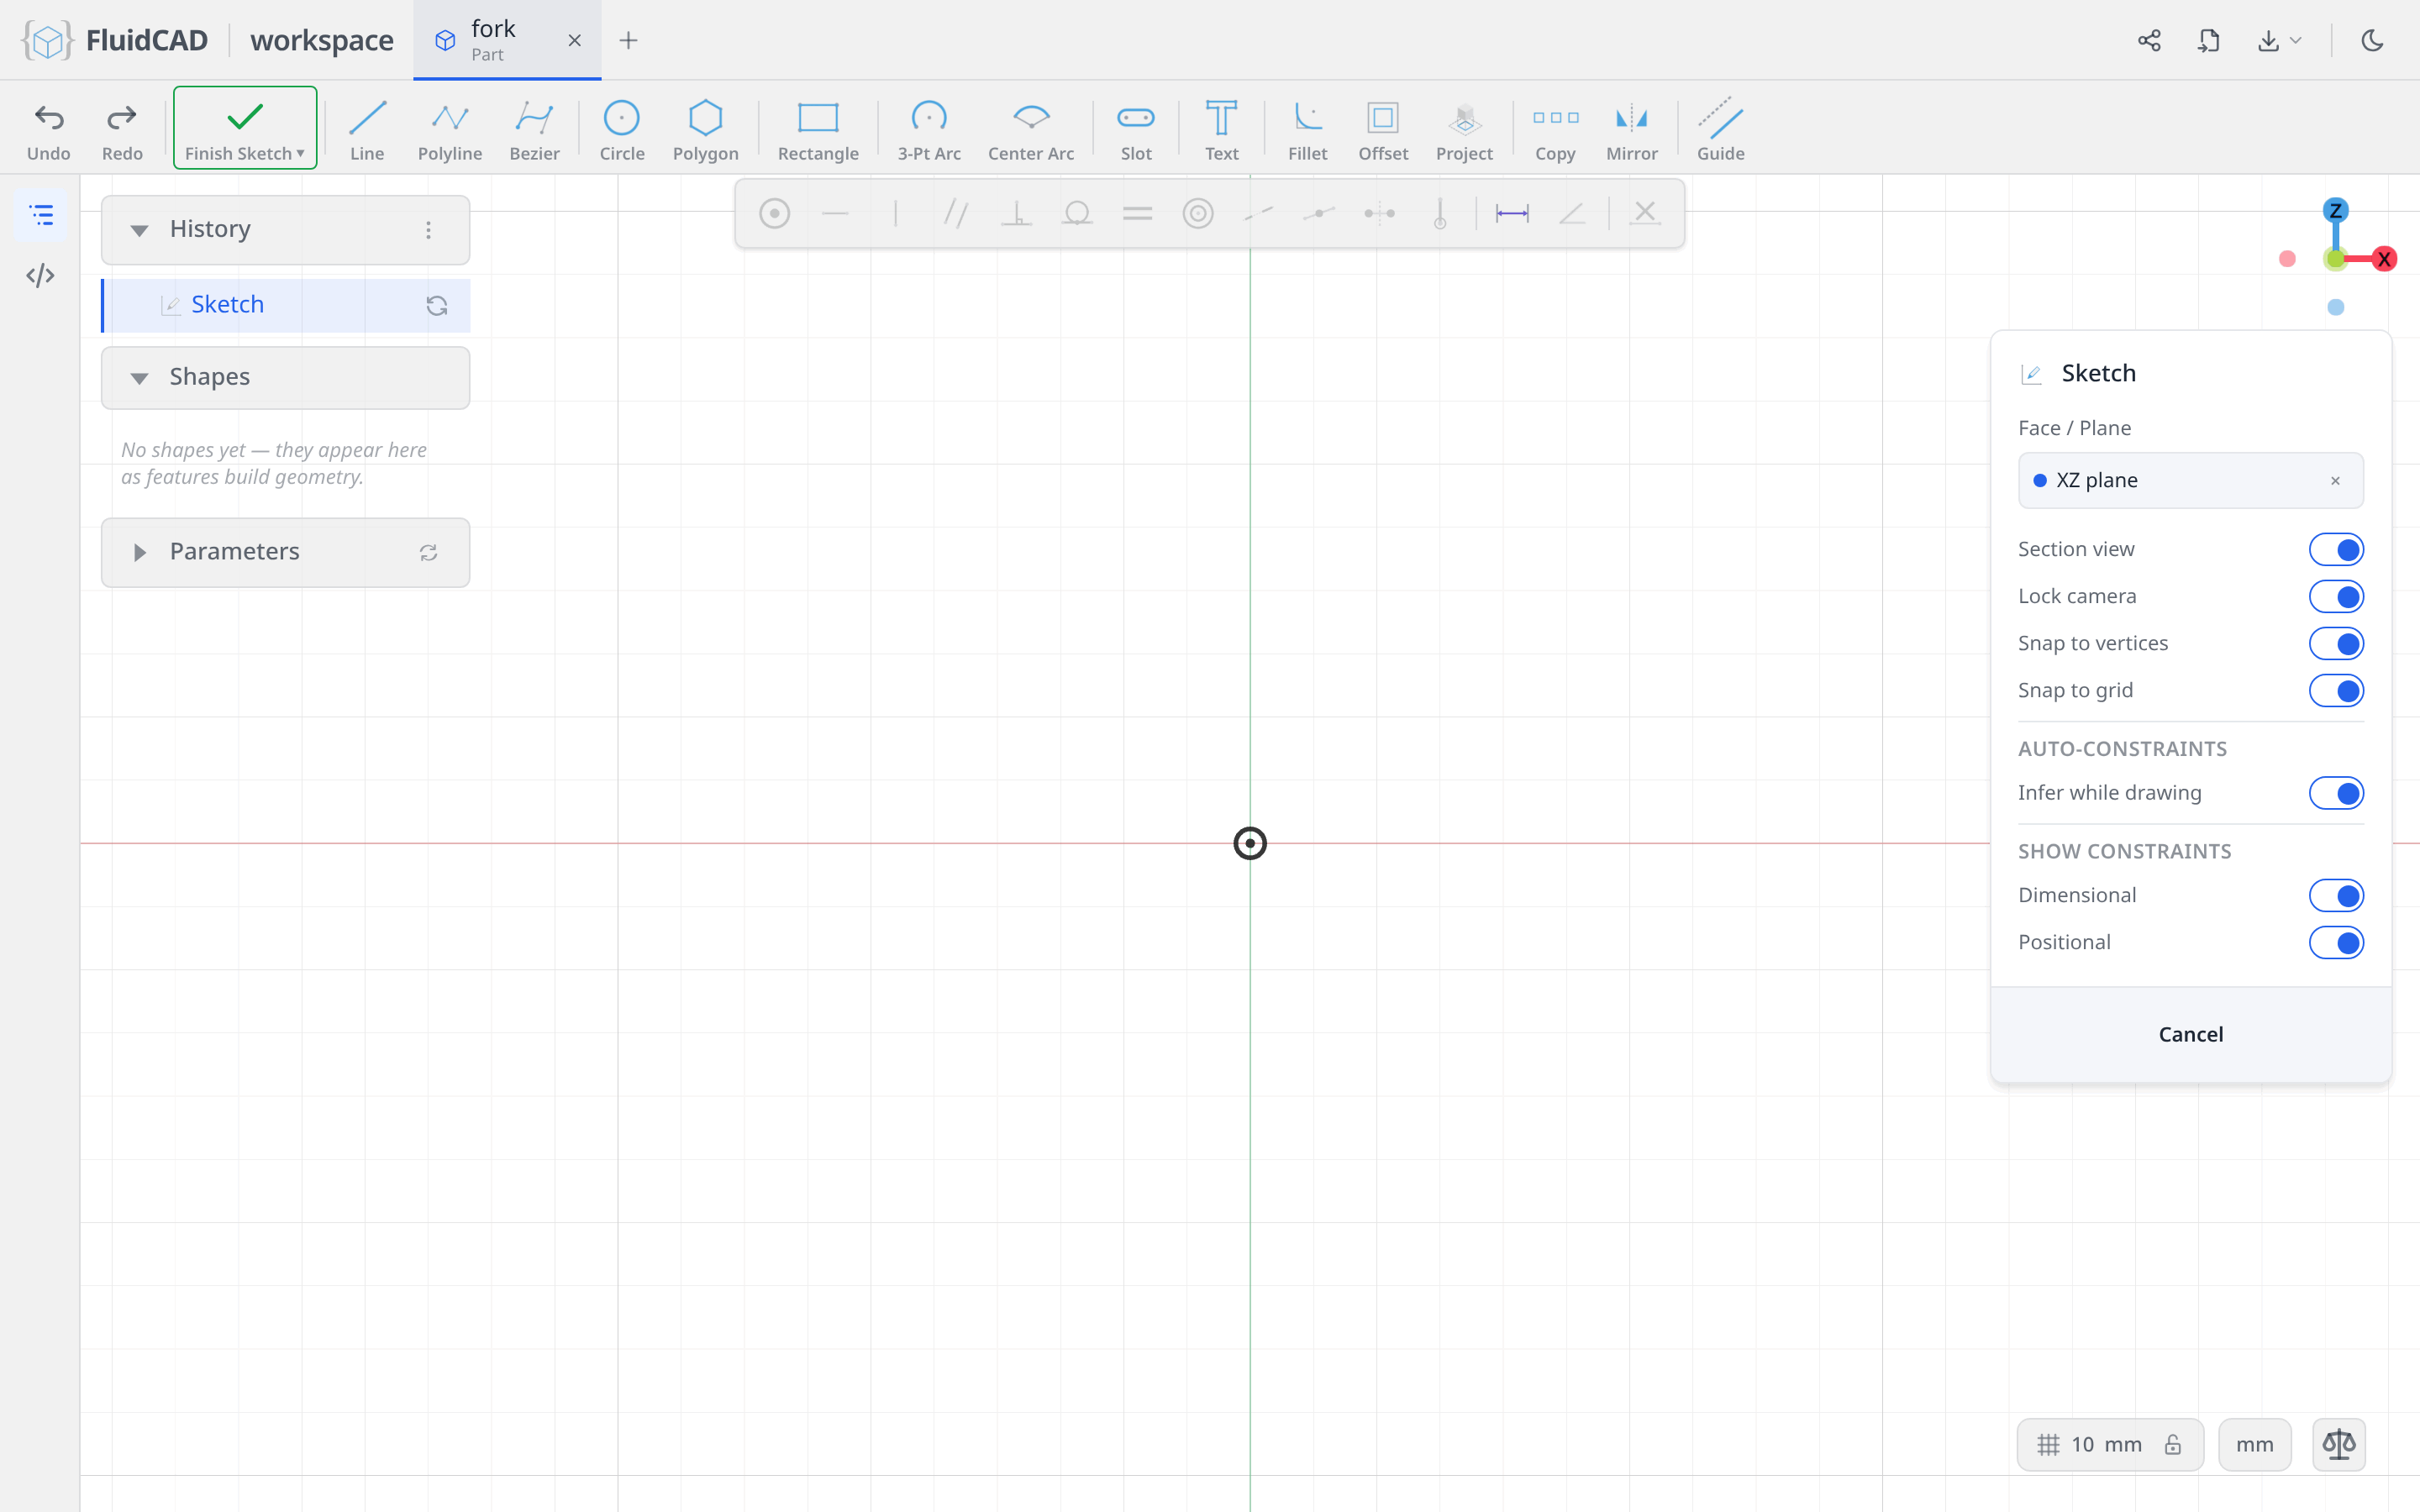Add a new tab with plus
The image size is (2420, 1512).
(628, 40)
